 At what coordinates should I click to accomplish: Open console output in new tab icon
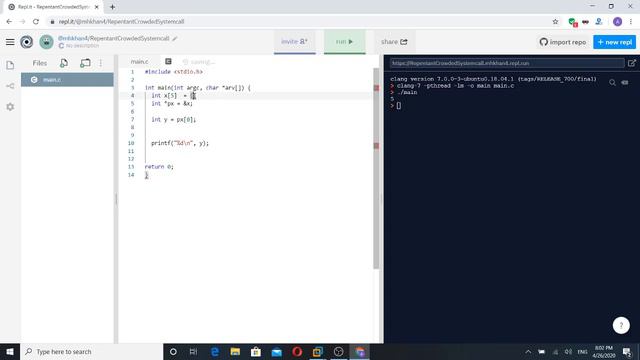632,63
